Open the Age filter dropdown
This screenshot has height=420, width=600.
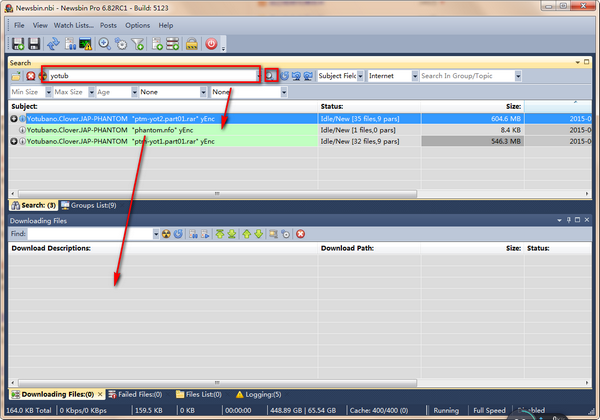(114, 92)
